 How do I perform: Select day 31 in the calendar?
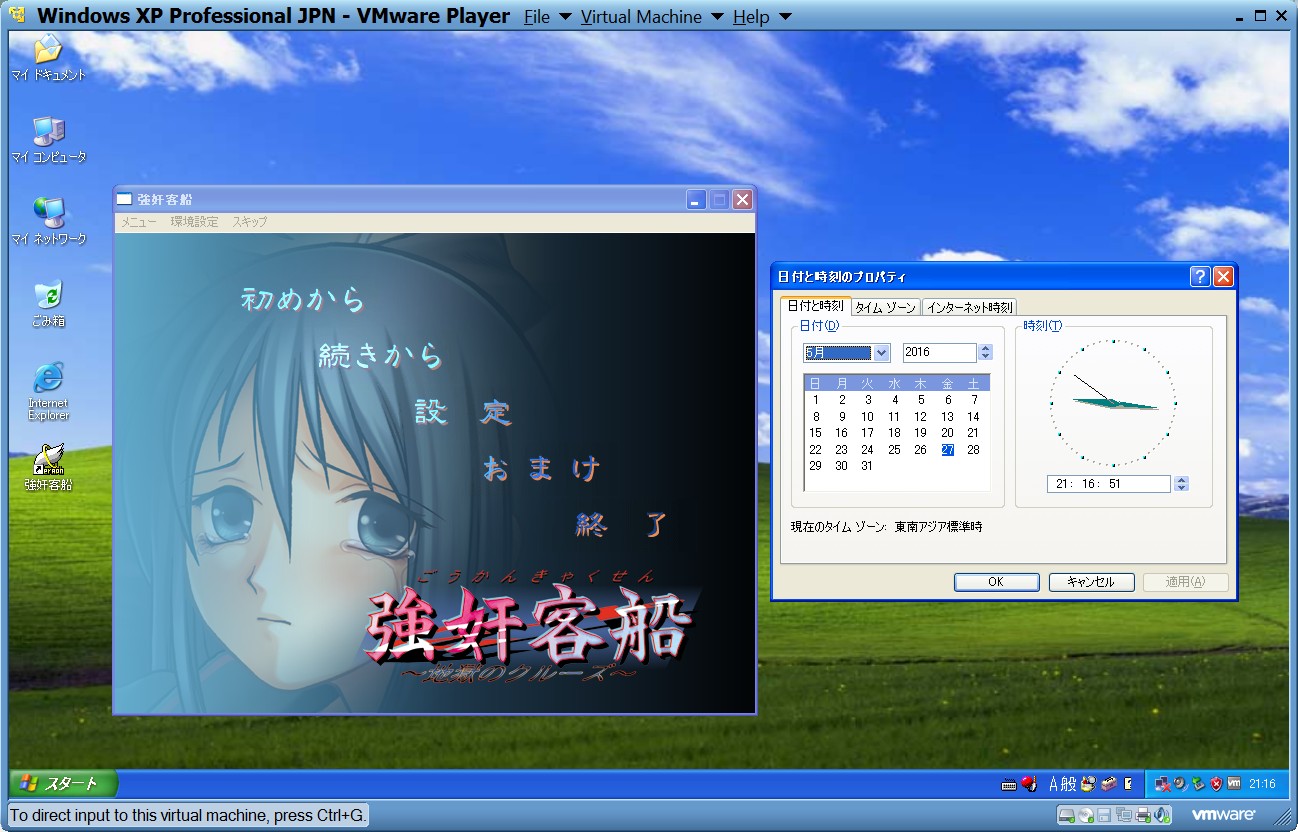point(867,466)
